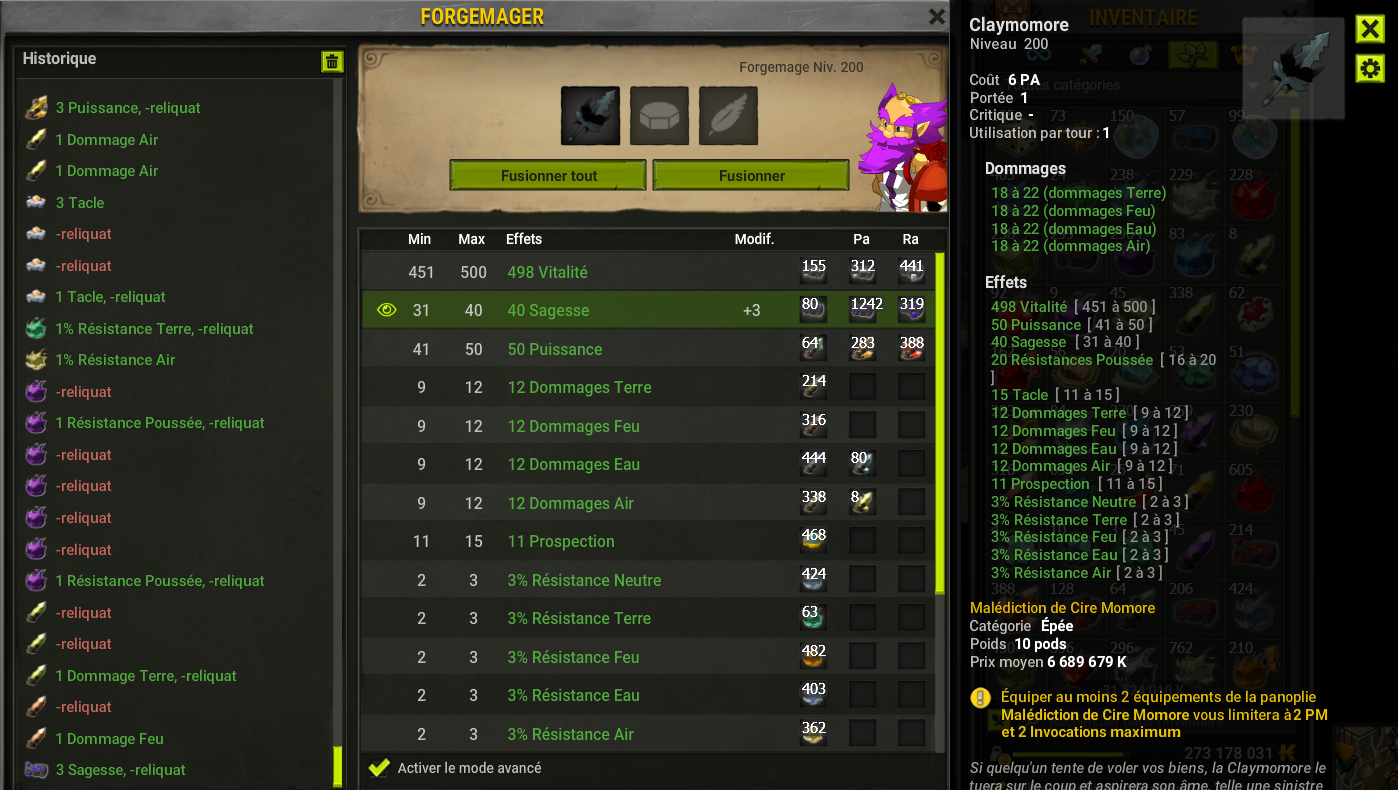This screenshot has height=790, width=1398.
Task: Close the Claymomore tooltip with green X
Action: click(1370, 28)
